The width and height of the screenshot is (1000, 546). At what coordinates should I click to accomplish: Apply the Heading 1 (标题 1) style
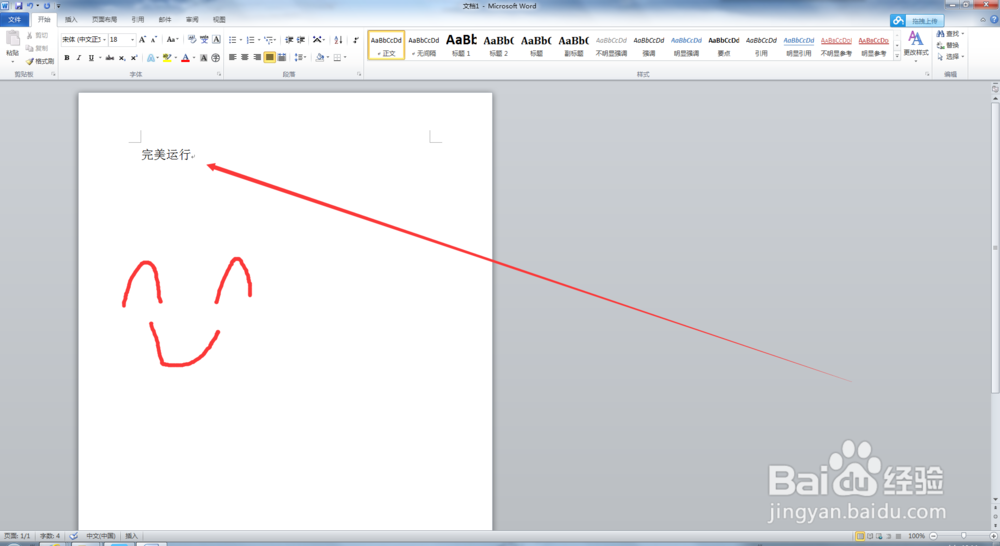coord(461,45)
